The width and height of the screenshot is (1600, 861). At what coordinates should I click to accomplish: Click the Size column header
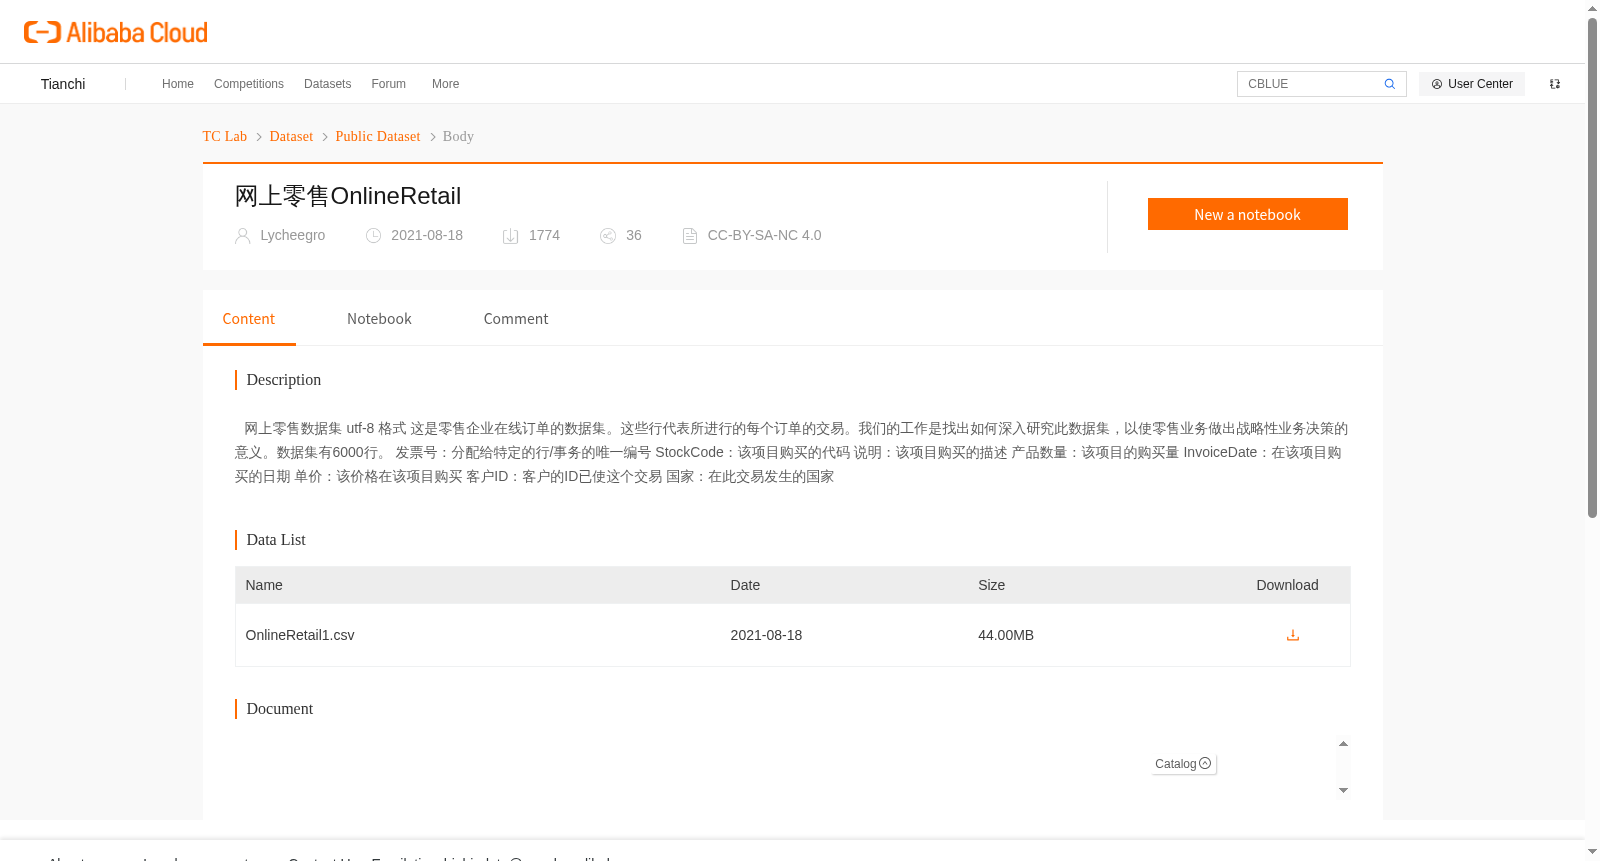click(992, 585)
